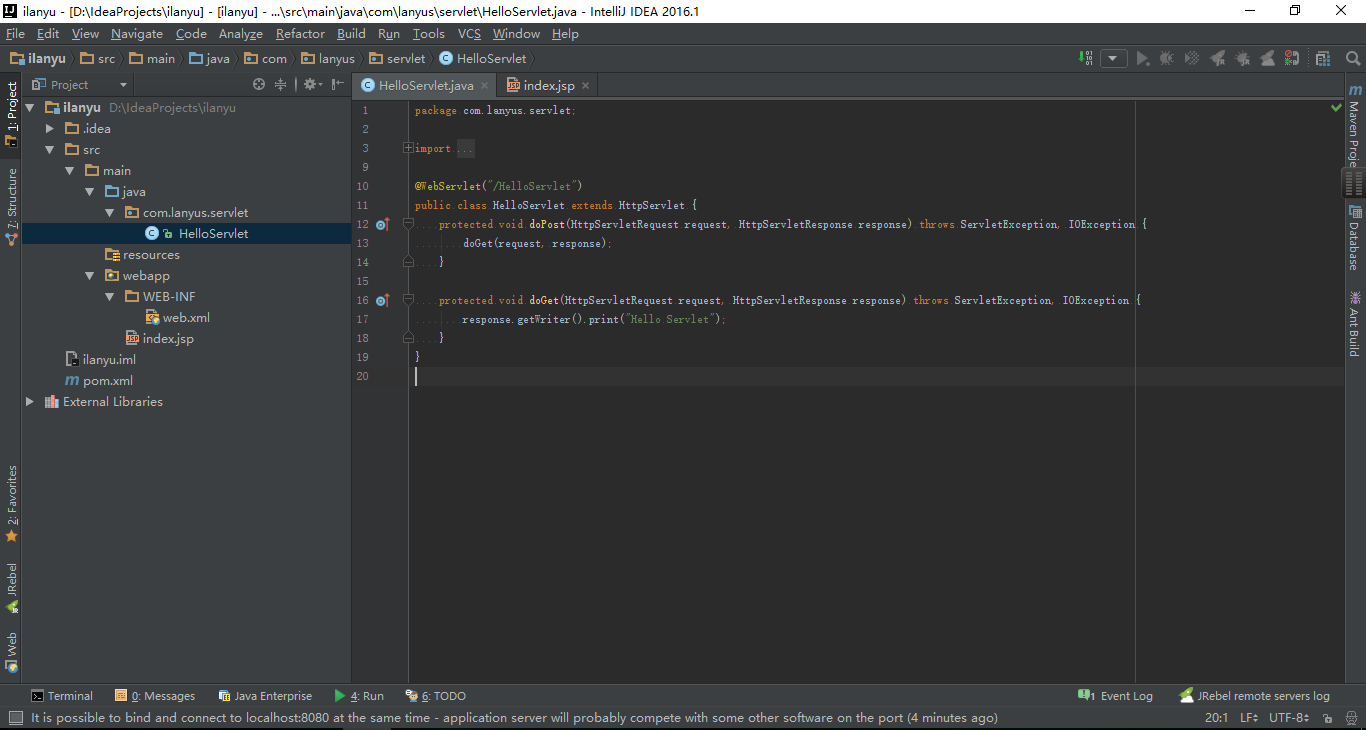This screenshot has width=1366, height=730.
Task: Collapse the main folder in tree
Action: (70, 171)
